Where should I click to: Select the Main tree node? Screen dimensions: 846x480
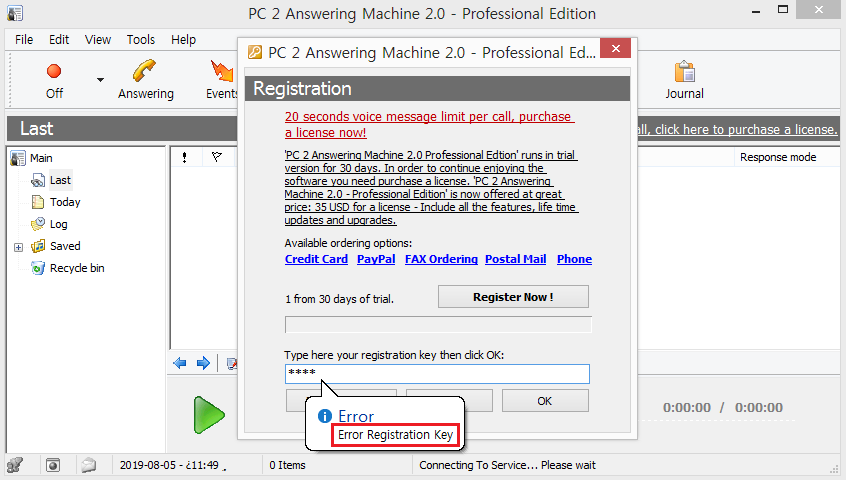pyautogui.click(x=41, y=158)
